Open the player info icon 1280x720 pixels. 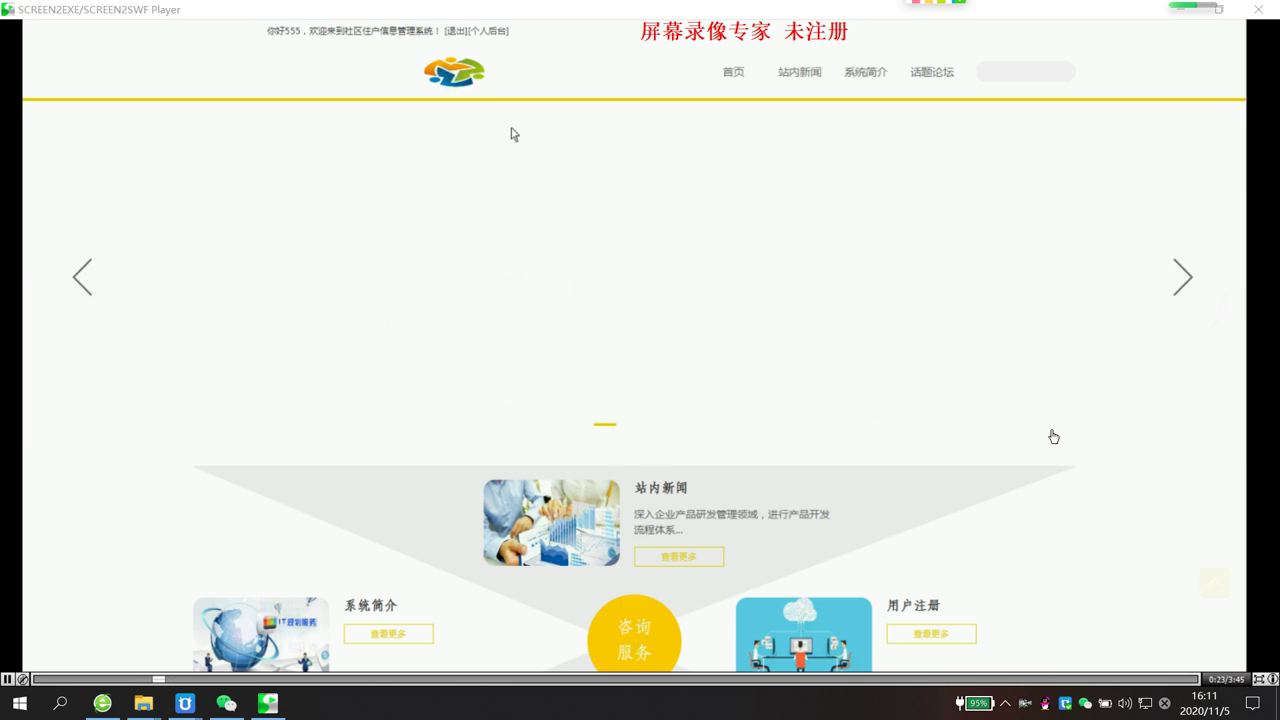coord(1273,680)
